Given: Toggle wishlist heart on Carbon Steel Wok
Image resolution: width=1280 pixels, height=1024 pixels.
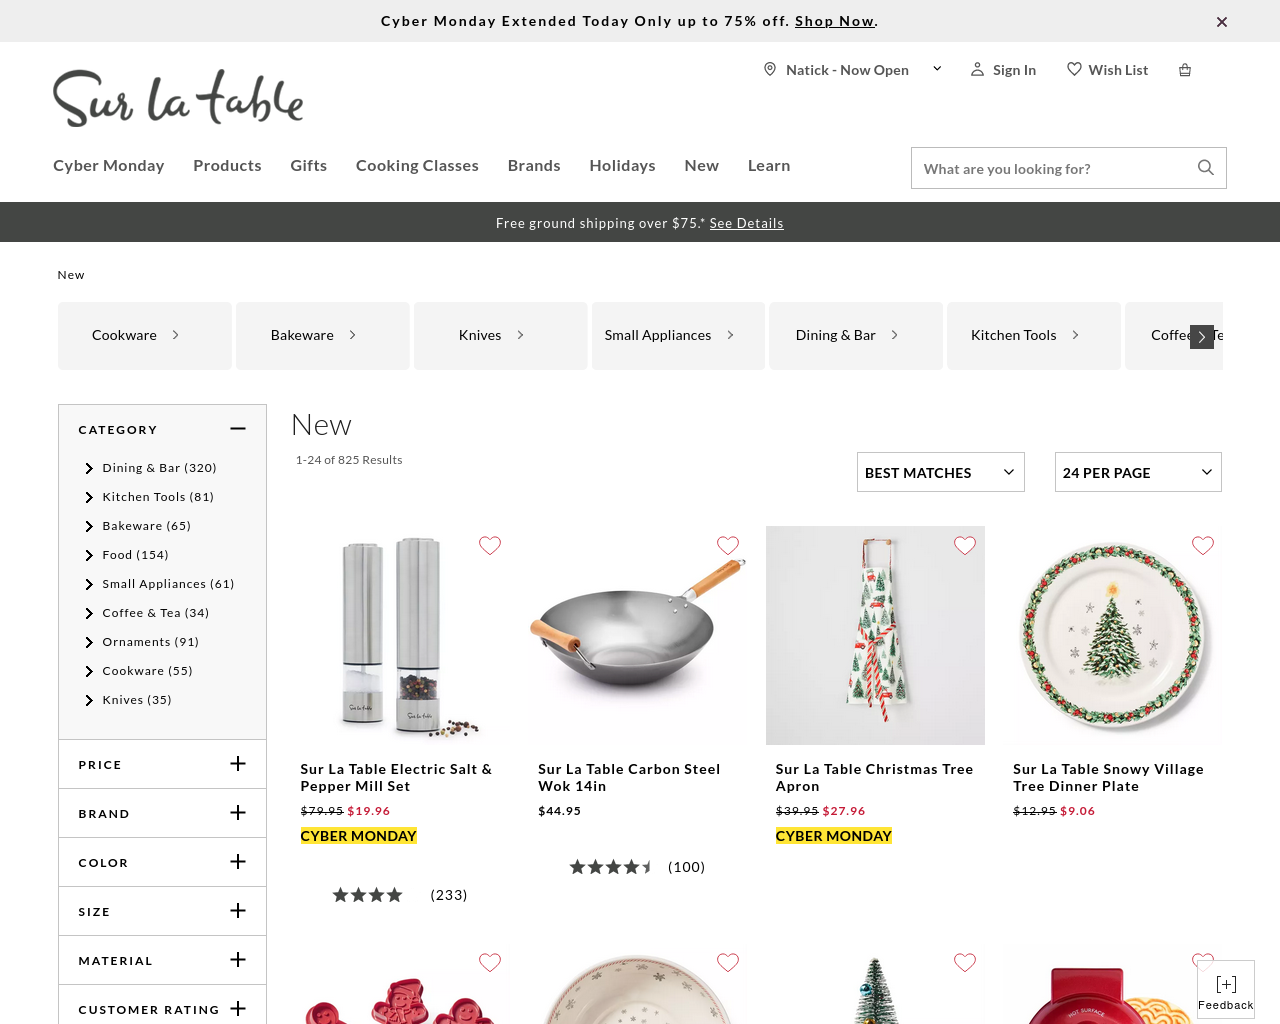Looking at the screenshot, I should (728, 545).
